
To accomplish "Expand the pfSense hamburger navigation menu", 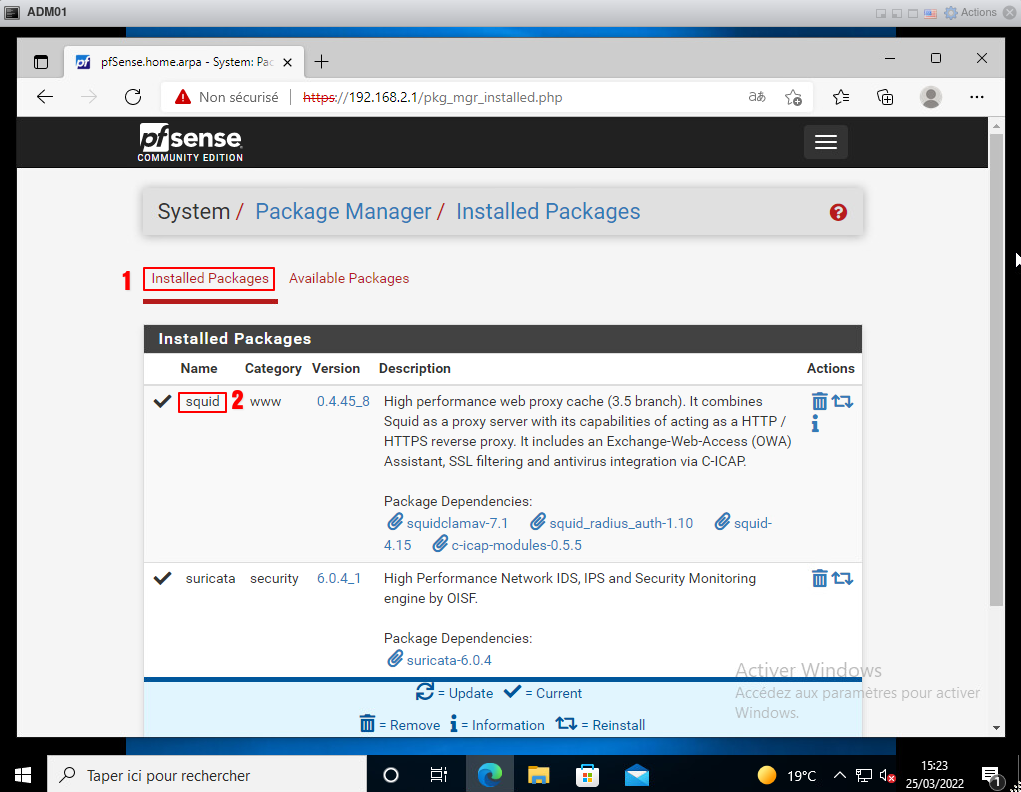I will (825, 142).
